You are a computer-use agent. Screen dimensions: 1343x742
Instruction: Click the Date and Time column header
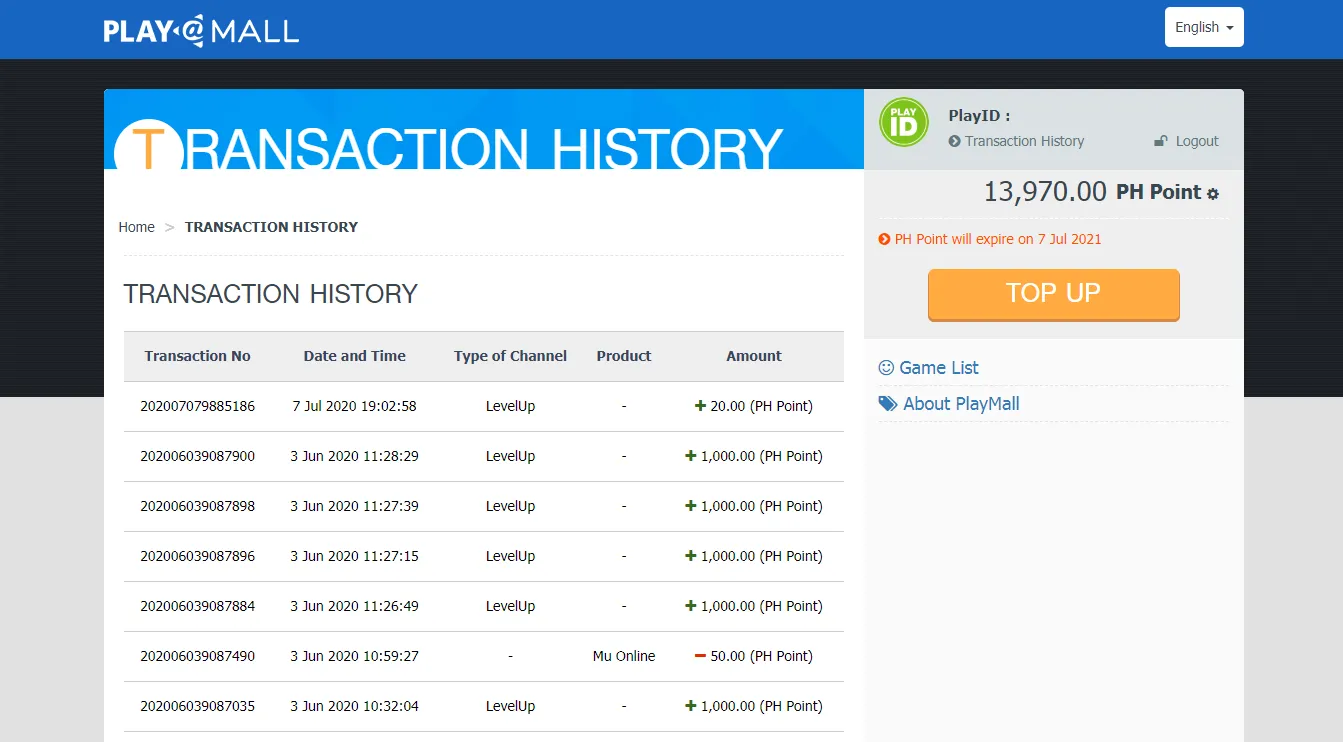tap(355, 356)
